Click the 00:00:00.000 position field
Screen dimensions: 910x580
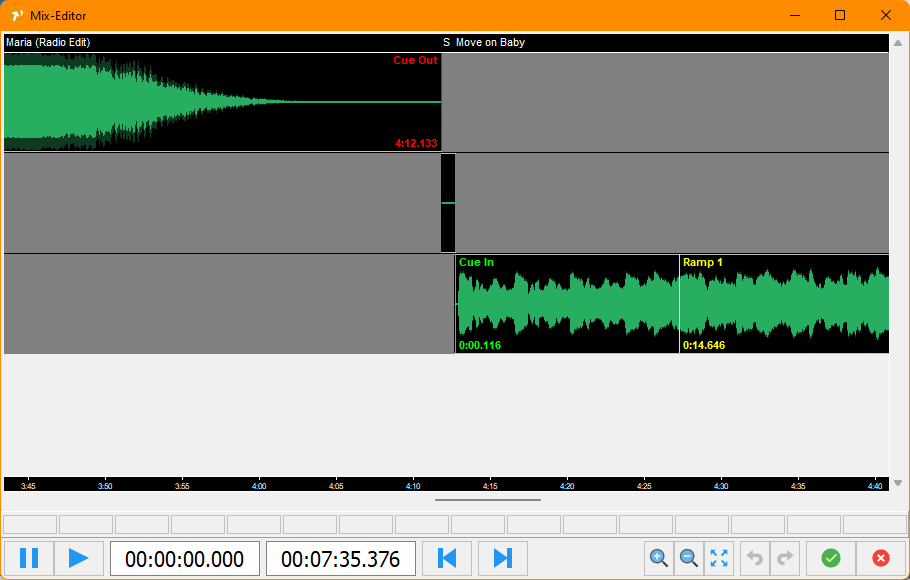coord(185,559)
